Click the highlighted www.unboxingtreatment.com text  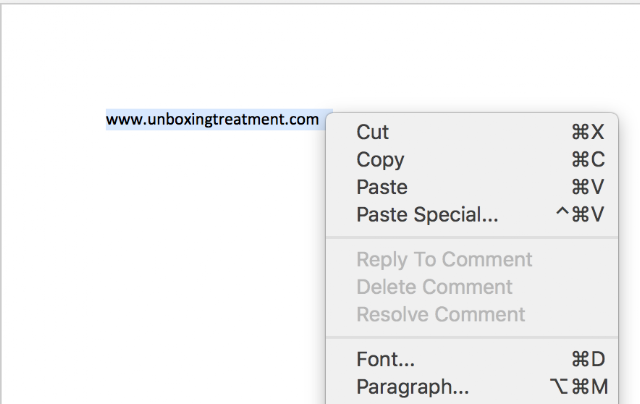[212, 120]
